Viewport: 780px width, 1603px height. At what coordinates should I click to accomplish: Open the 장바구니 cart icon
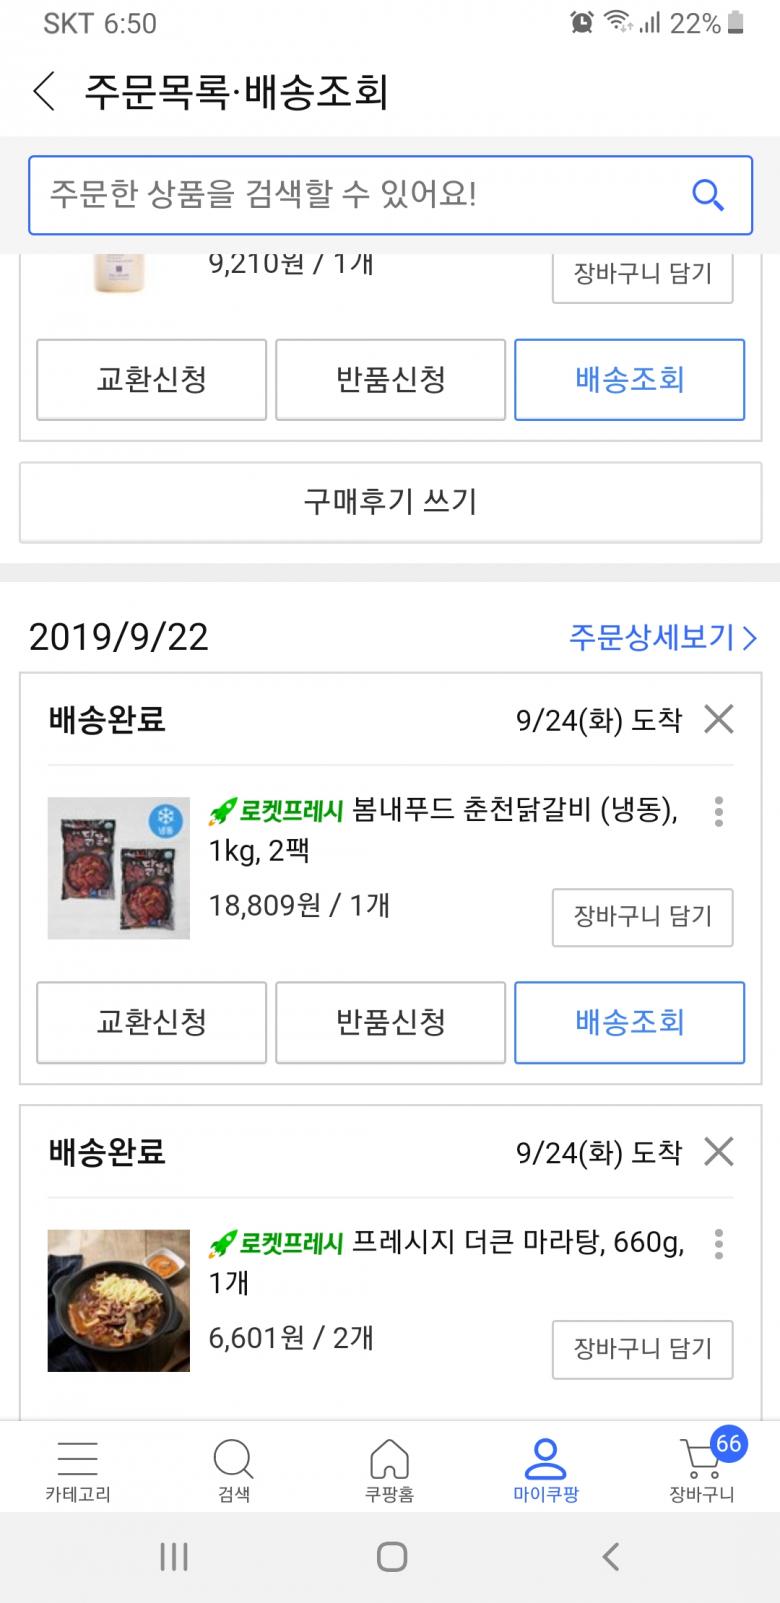[701, 1470]
